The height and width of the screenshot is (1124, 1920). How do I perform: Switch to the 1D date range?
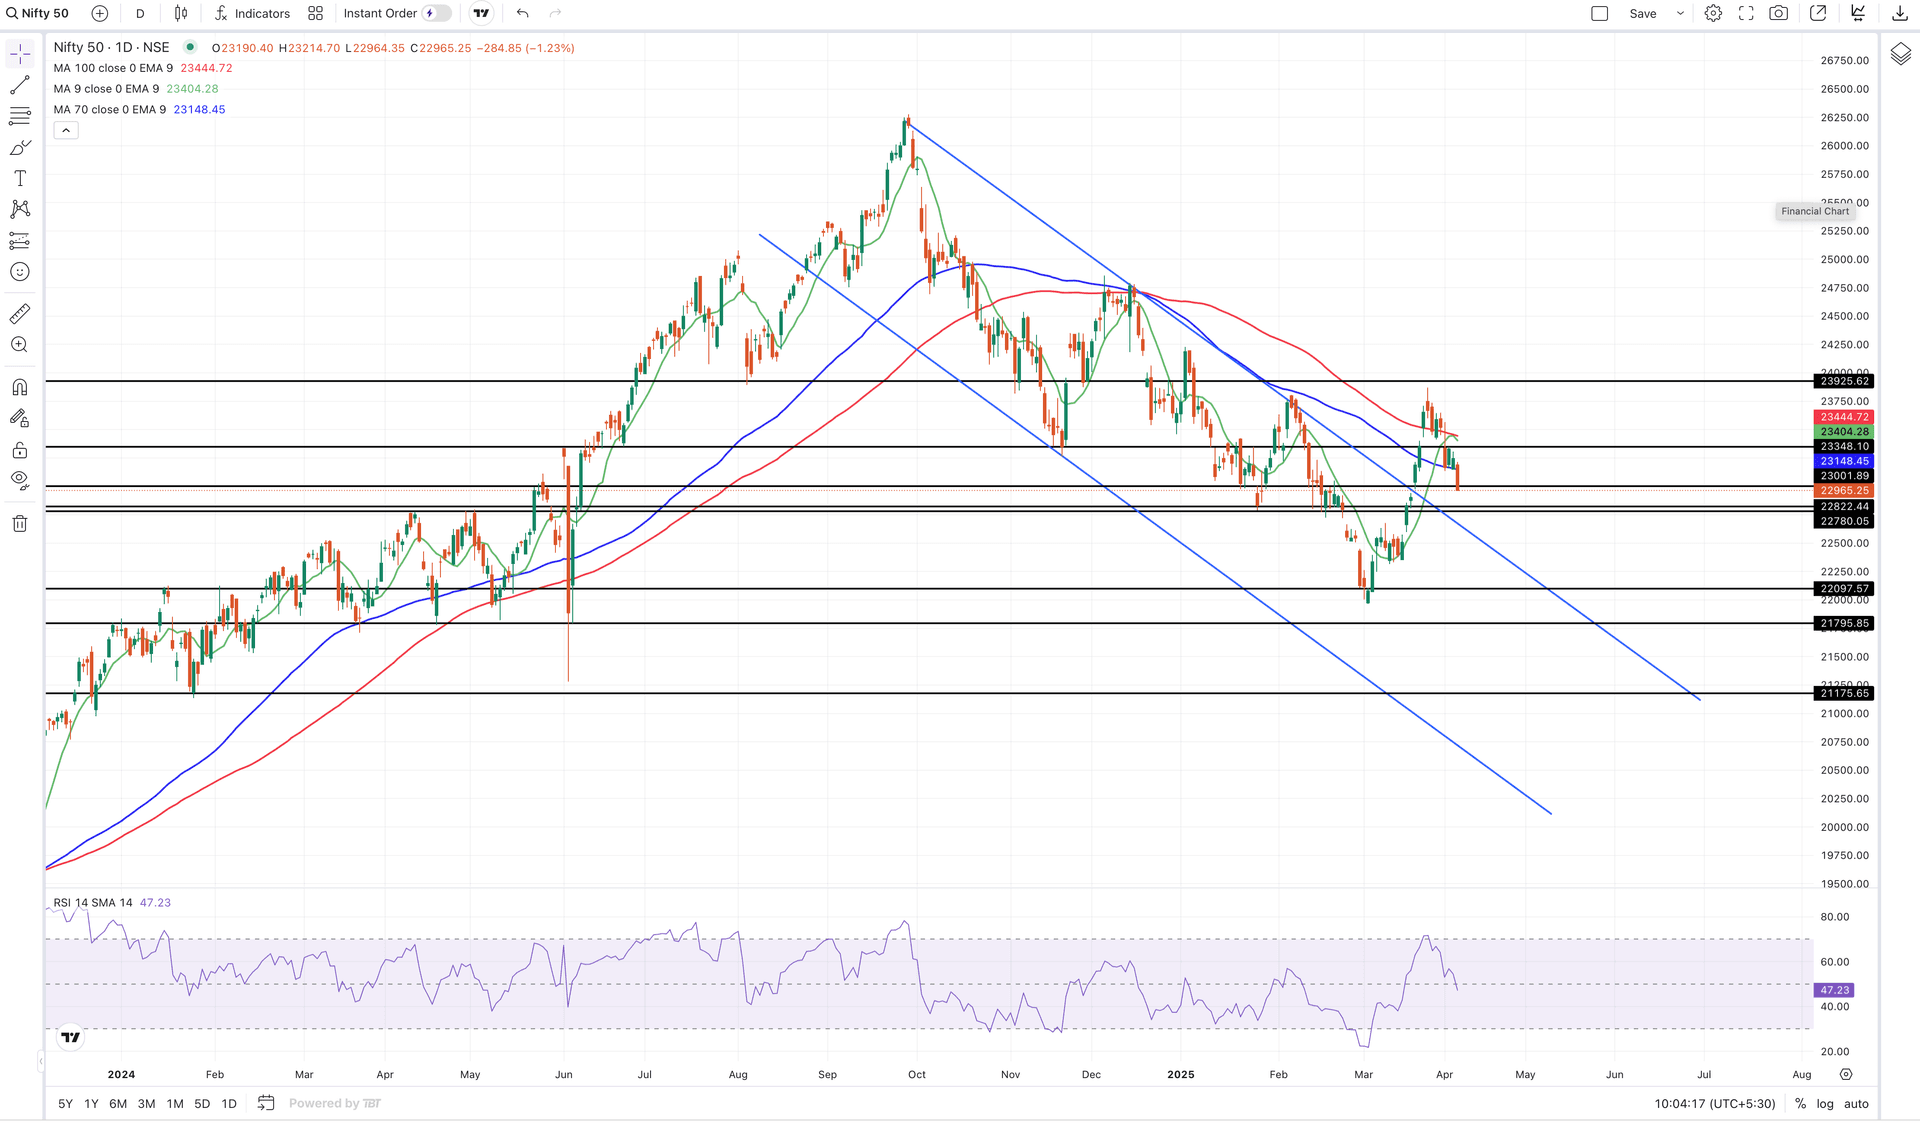tap(229, 1104)
